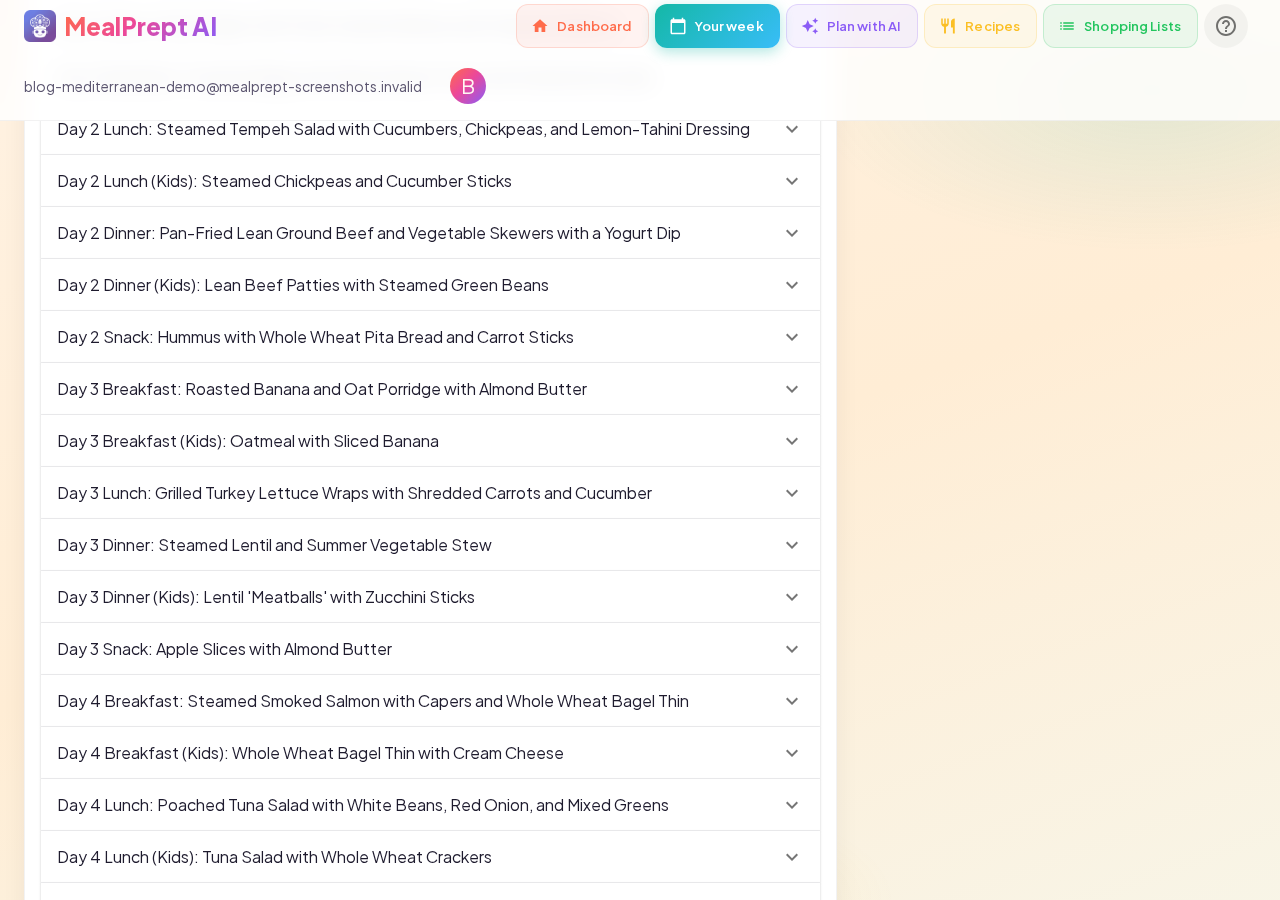Open the Shopping Lists tab
This screenshot has width=1280, height=900.
[x=1120, y=26]
